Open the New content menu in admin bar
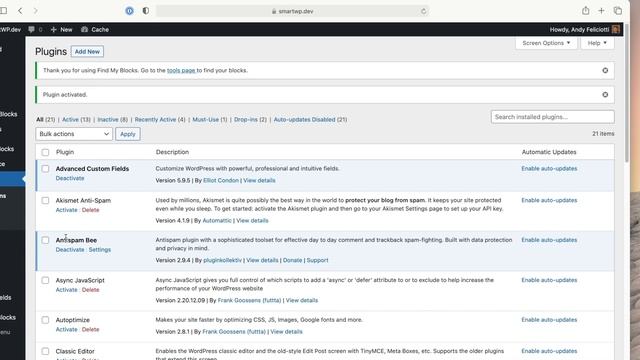640x360 pixels. click(x=62, y=29)
